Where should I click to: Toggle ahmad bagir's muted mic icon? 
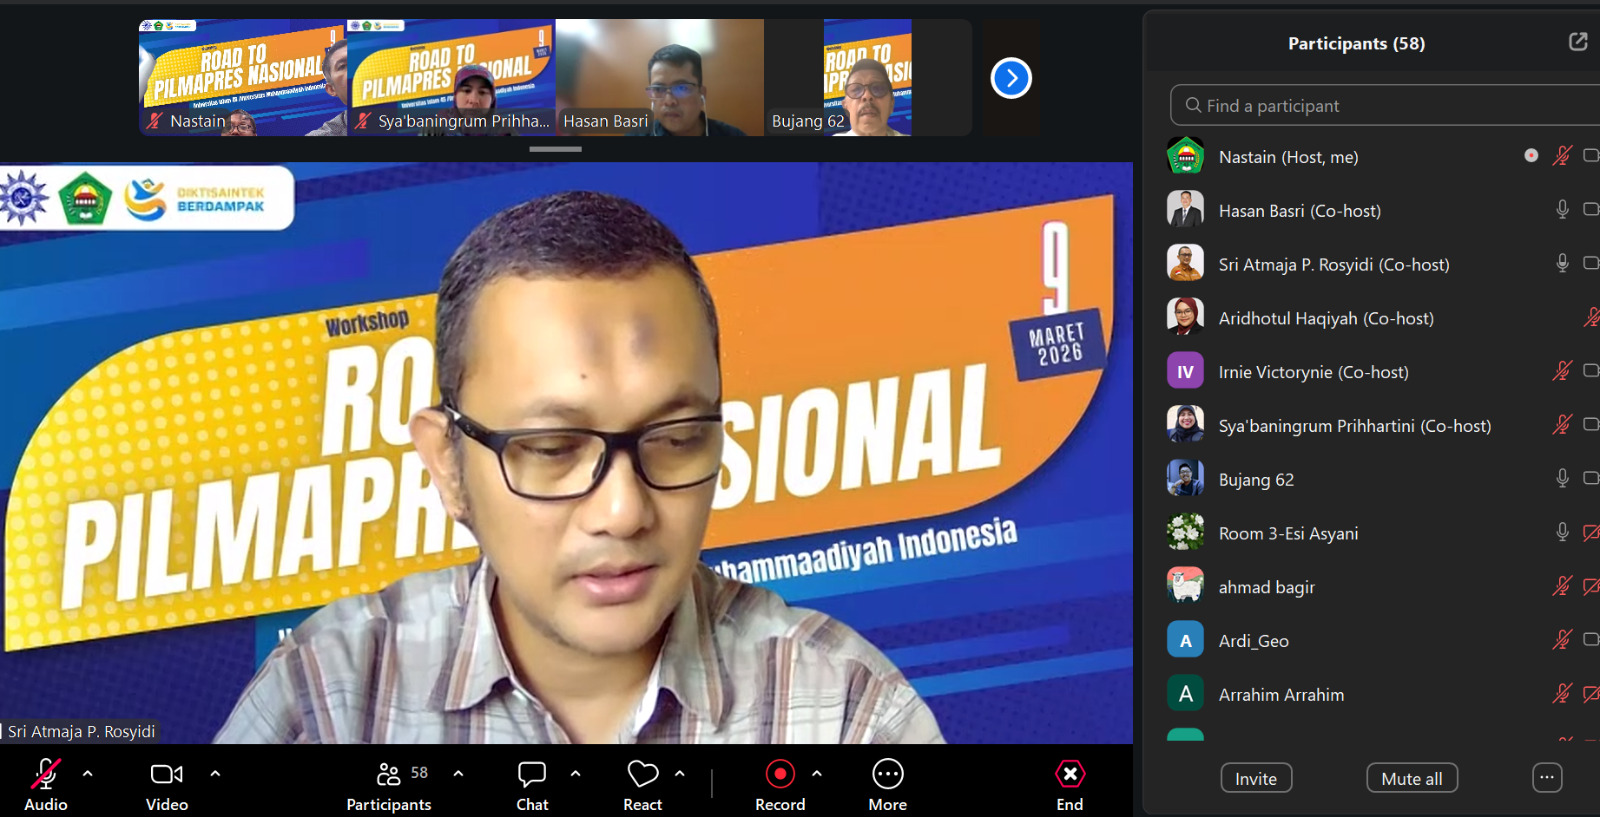[x=1562, y=586]
